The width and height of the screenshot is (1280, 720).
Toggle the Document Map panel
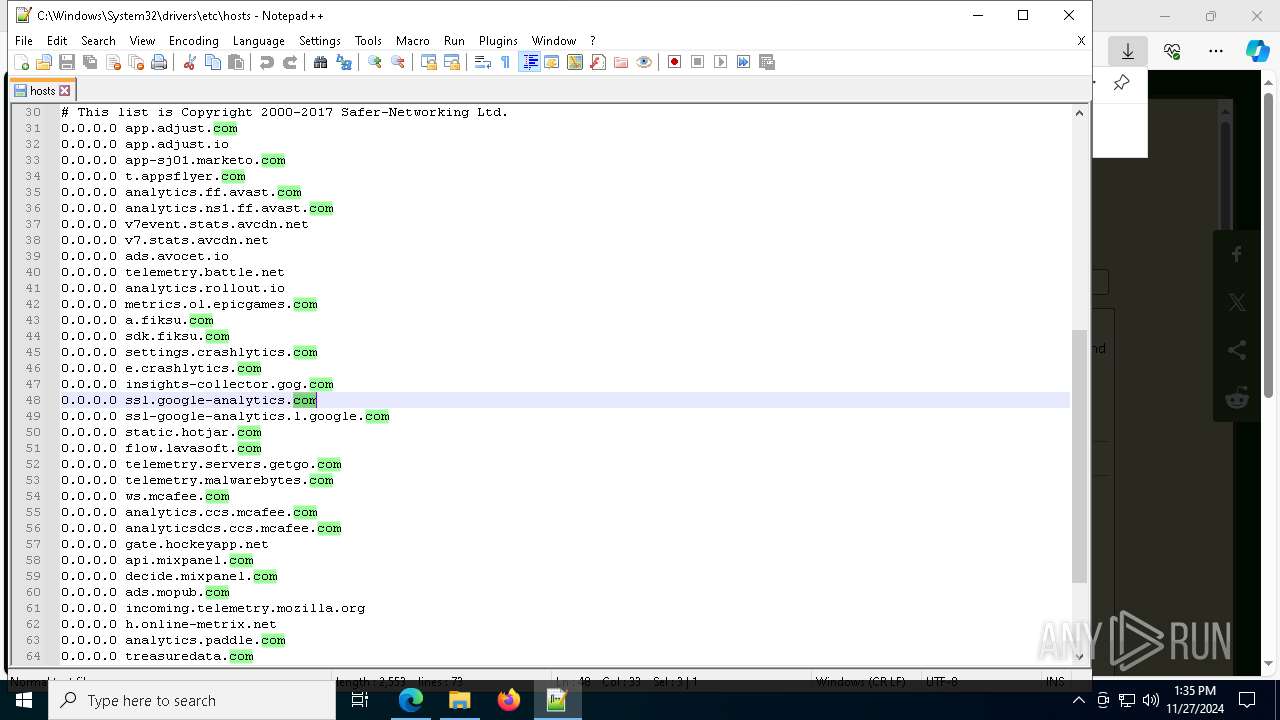pyautogui.click(x=575, y=62)
